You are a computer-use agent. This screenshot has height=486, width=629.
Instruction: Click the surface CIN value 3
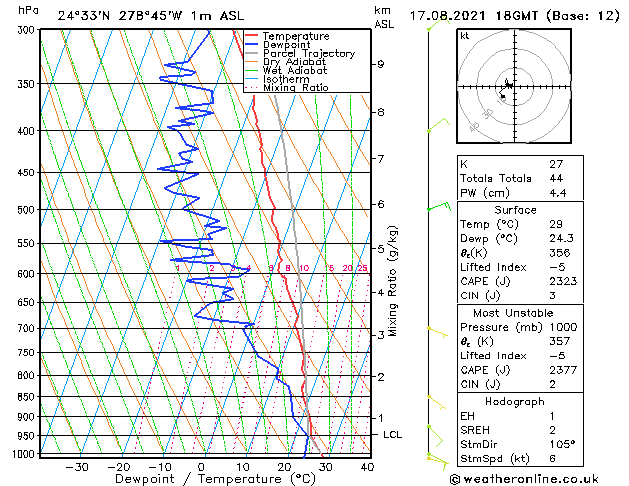(x=552, y=296)
